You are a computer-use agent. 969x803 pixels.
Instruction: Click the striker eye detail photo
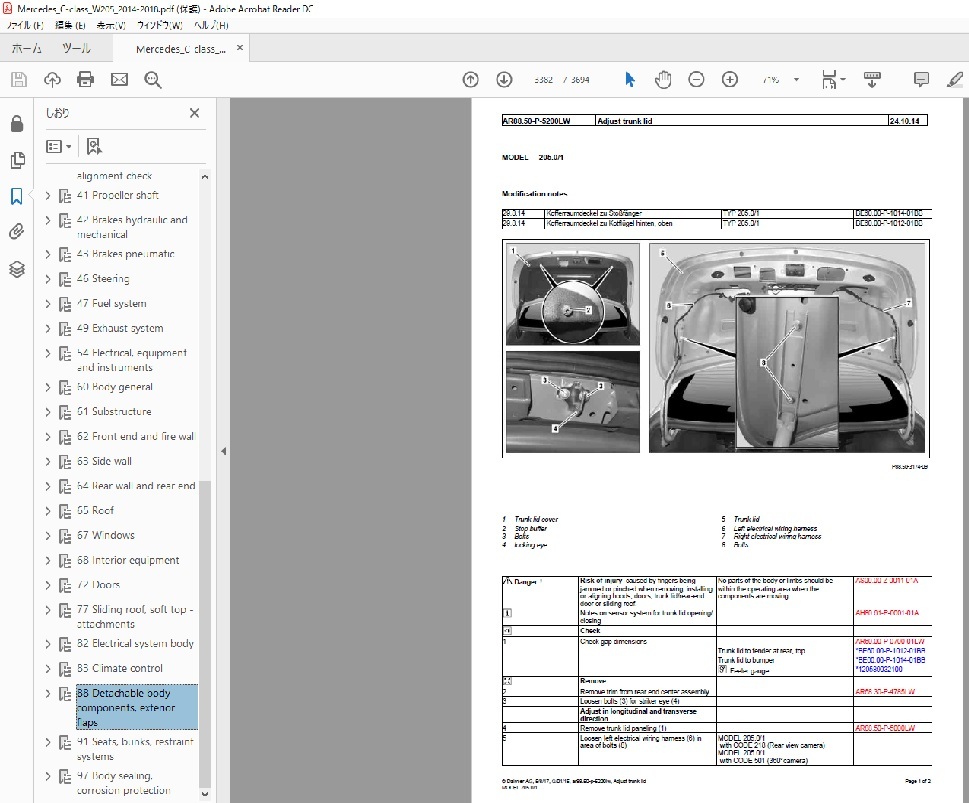pos(573,402)
